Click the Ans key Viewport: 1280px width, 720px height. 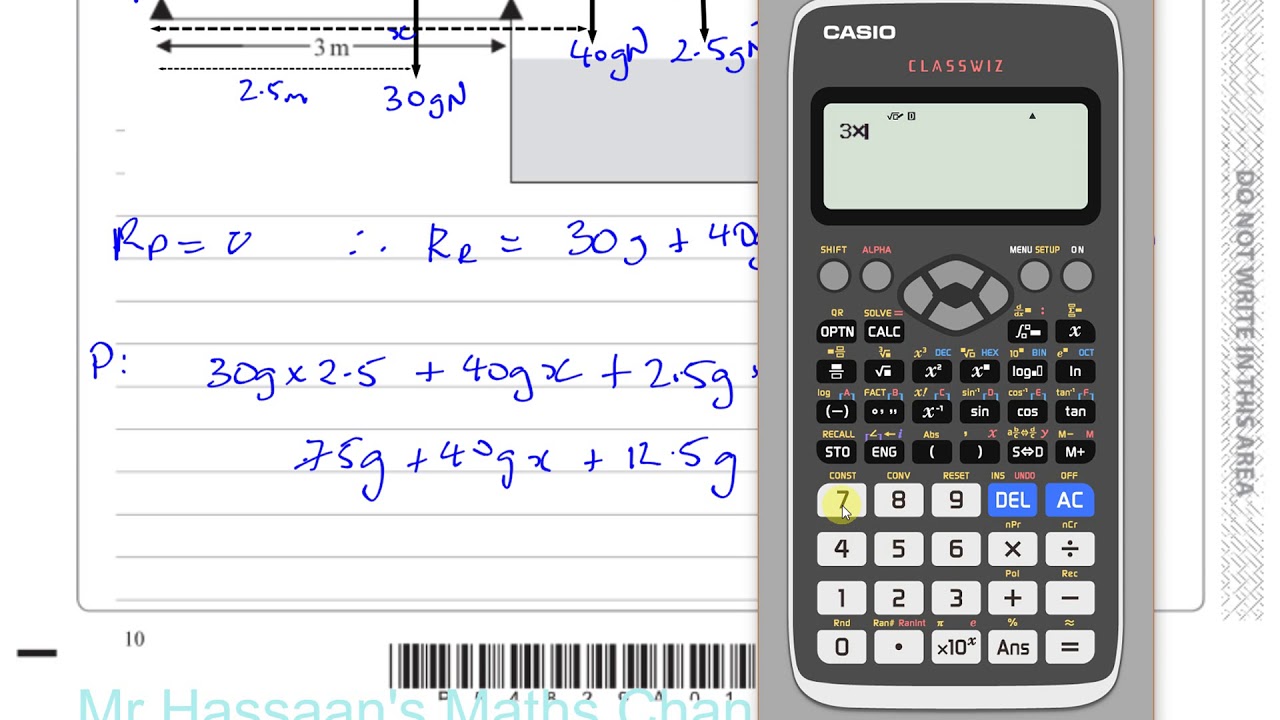pyautogui.click(x=1012, y=647)
